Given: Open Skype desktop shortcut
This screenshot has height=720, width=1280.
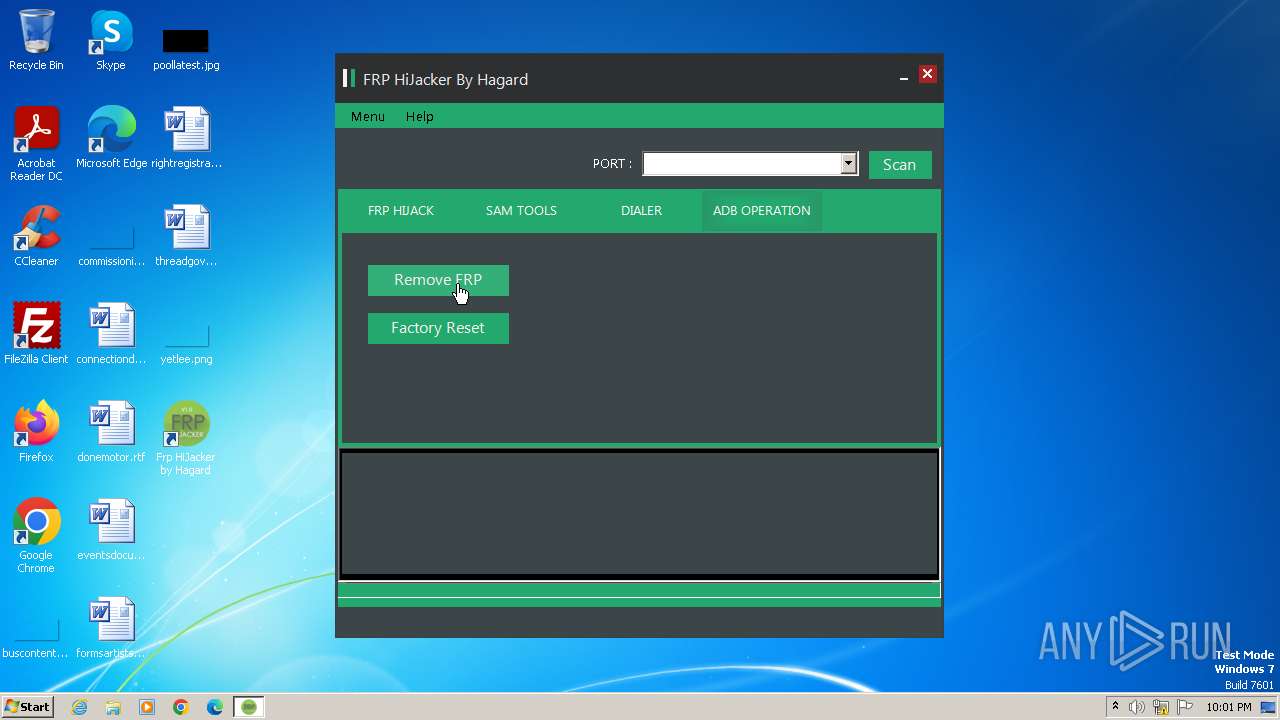Looking at the screenshot, I should (x=111, y=42).
